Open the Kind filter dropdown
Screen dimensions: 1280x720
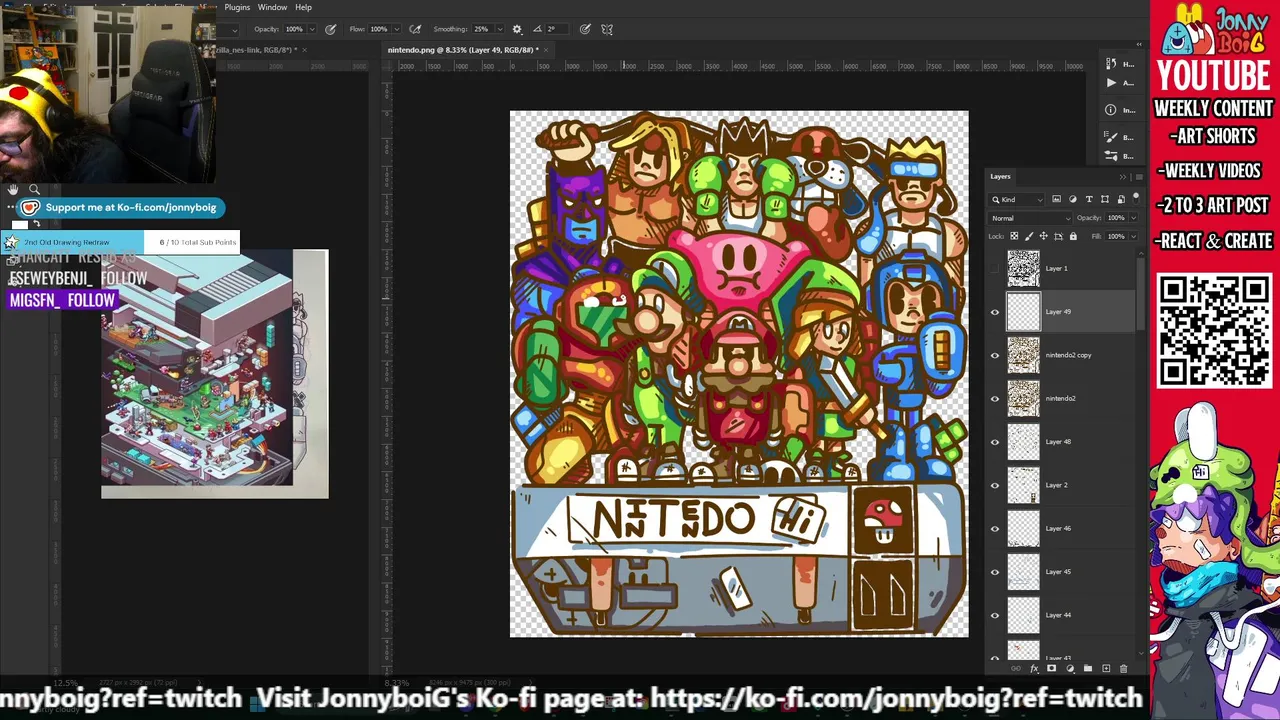(x=1018, y=199)
